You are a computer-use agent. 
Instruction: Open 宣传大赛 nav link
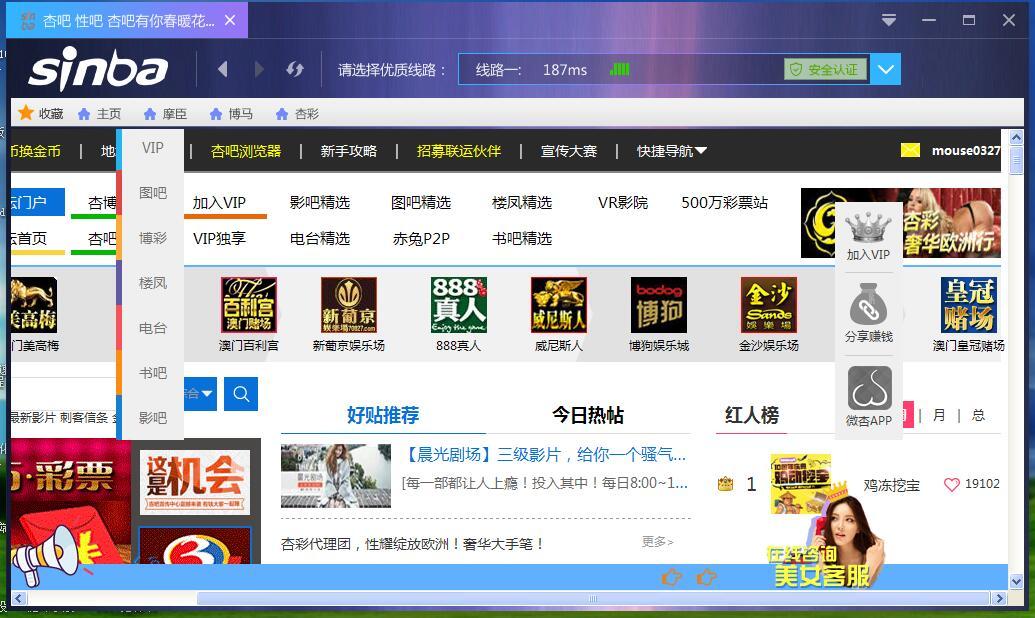[x=568, y=151]
